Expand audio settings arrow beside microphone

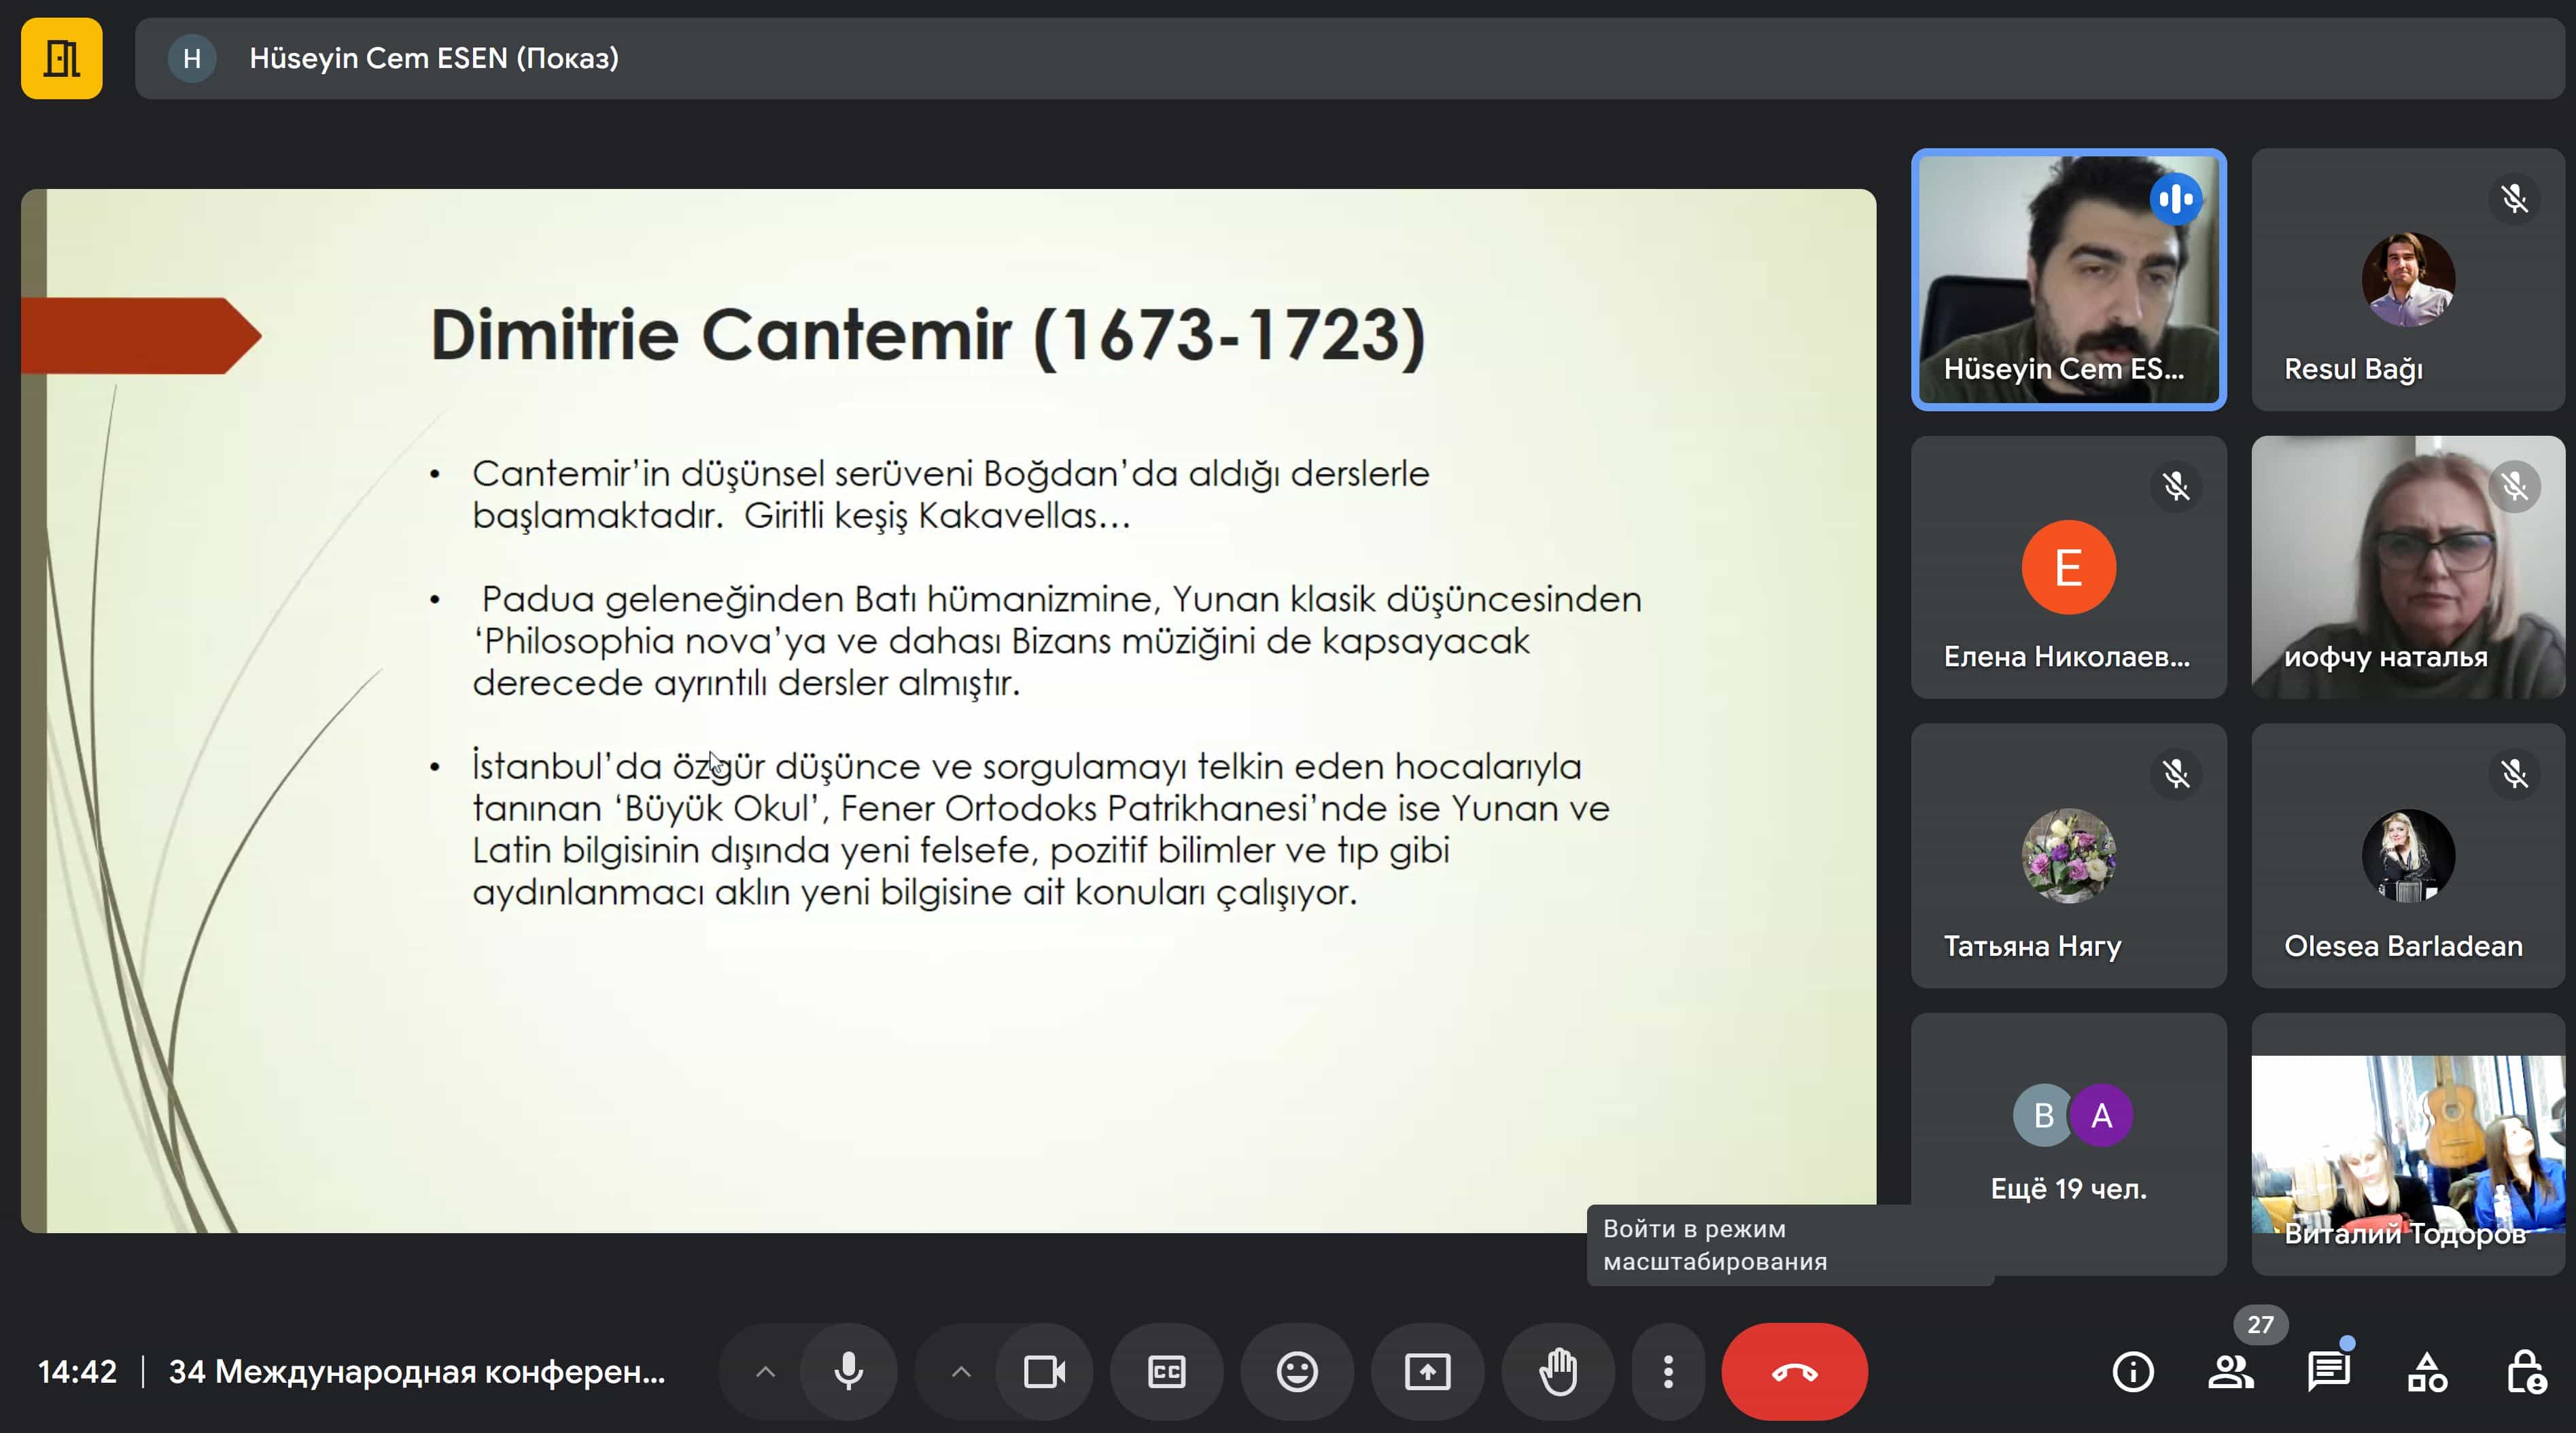pos(765,1371)
